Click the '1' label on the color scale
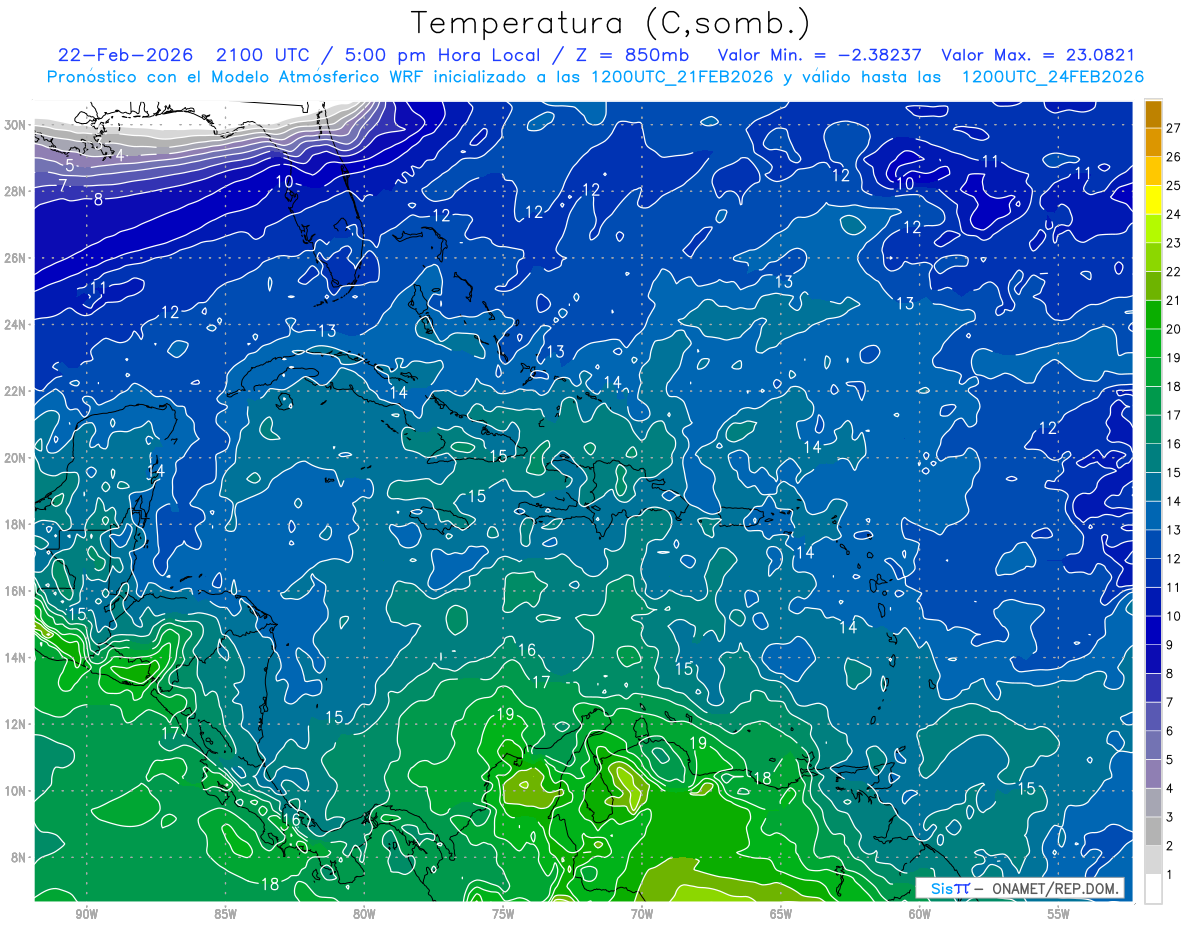 point(1169,875)
